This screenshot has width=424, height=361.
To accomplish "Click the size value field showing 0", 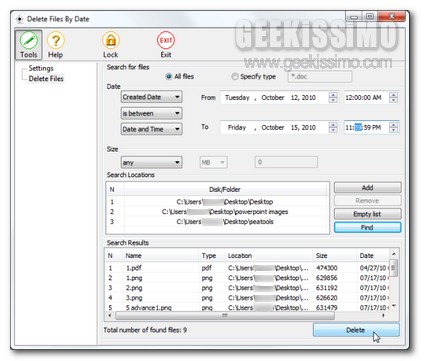I will pos(286,162).
